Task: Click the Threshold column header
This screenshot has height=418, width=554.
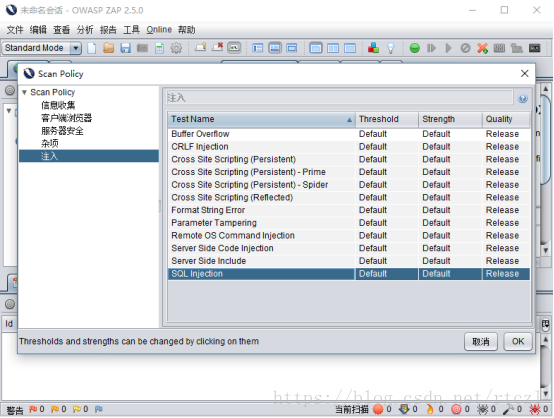Action: pos(387,119)
